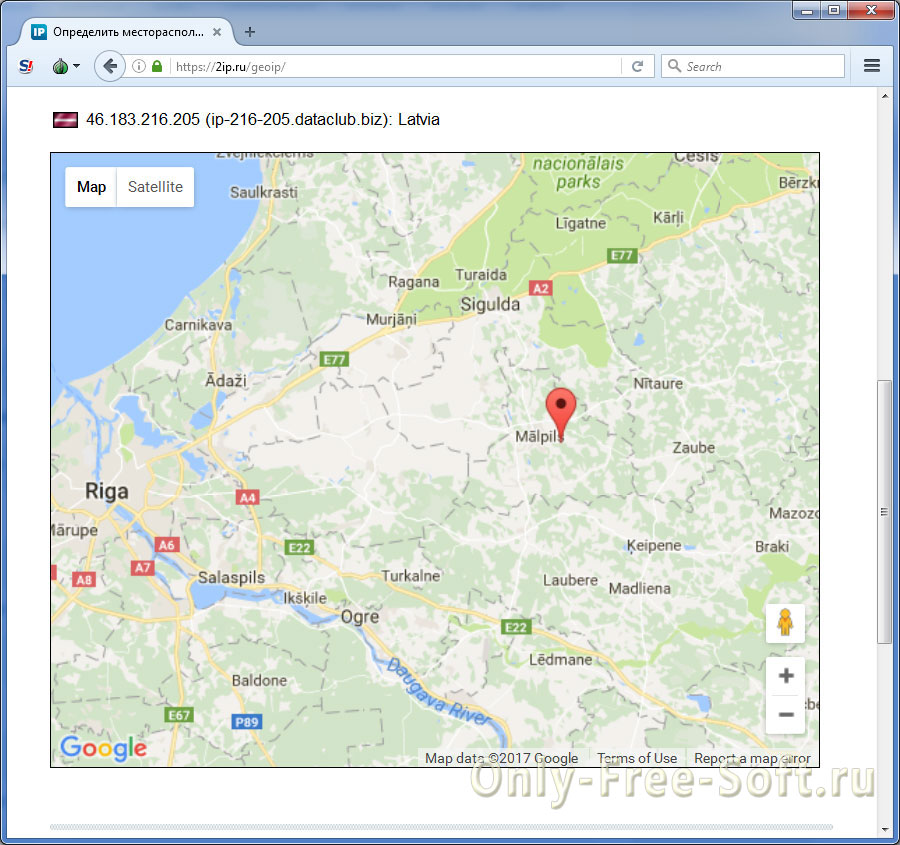Click the Google logo on the map
This screenshot has width=900, height=845.
point(103,748)
